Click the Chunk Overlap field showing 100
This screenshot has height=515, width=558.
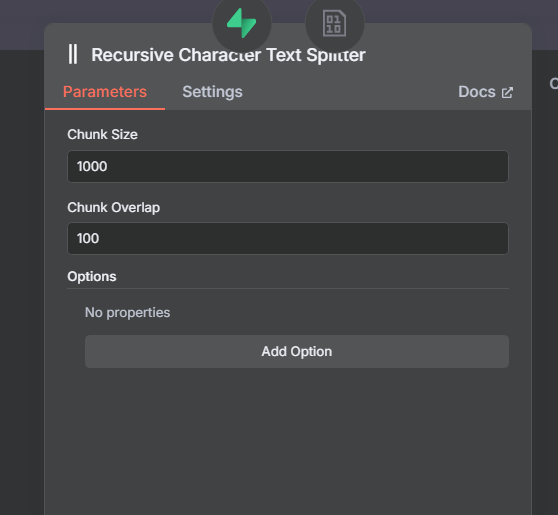click(x=288, y=238)
